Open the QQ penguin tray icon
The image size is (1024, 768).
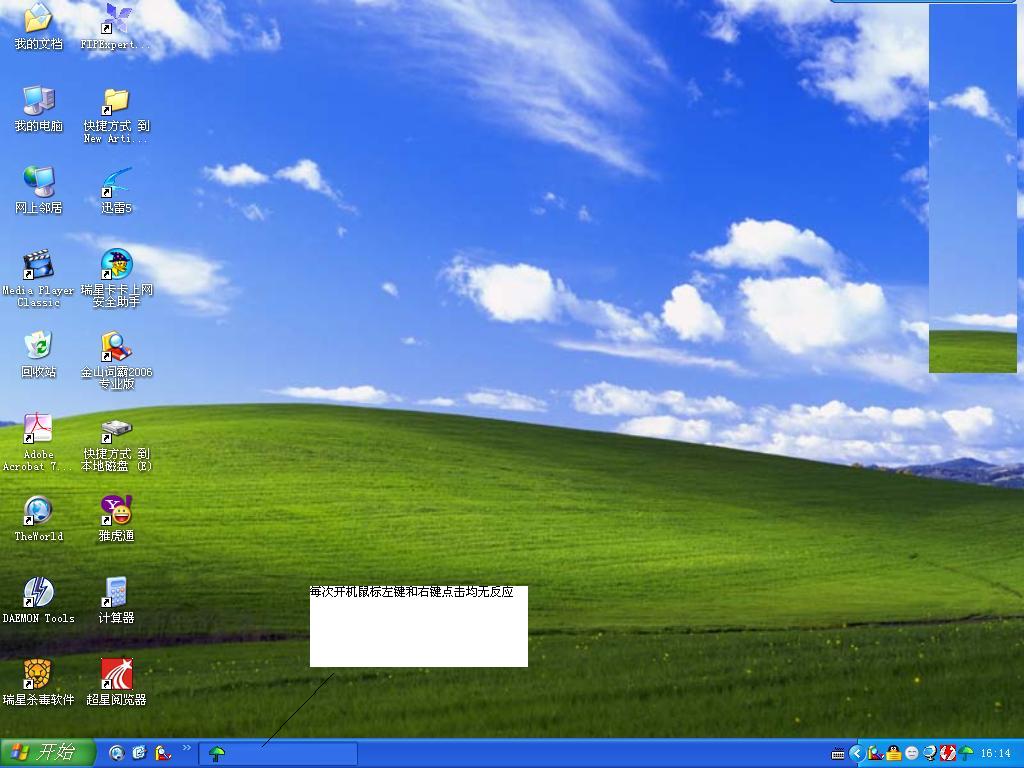point(893,754)
